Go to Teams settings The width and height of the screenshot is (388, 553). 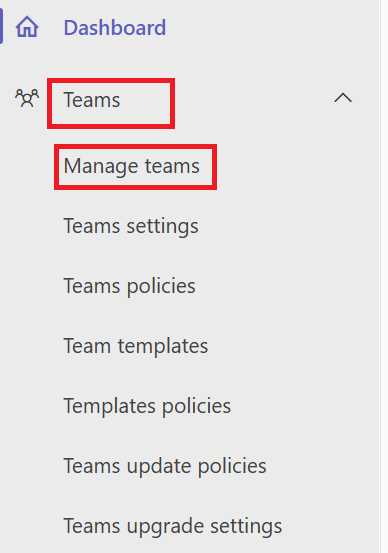point(131,226)
